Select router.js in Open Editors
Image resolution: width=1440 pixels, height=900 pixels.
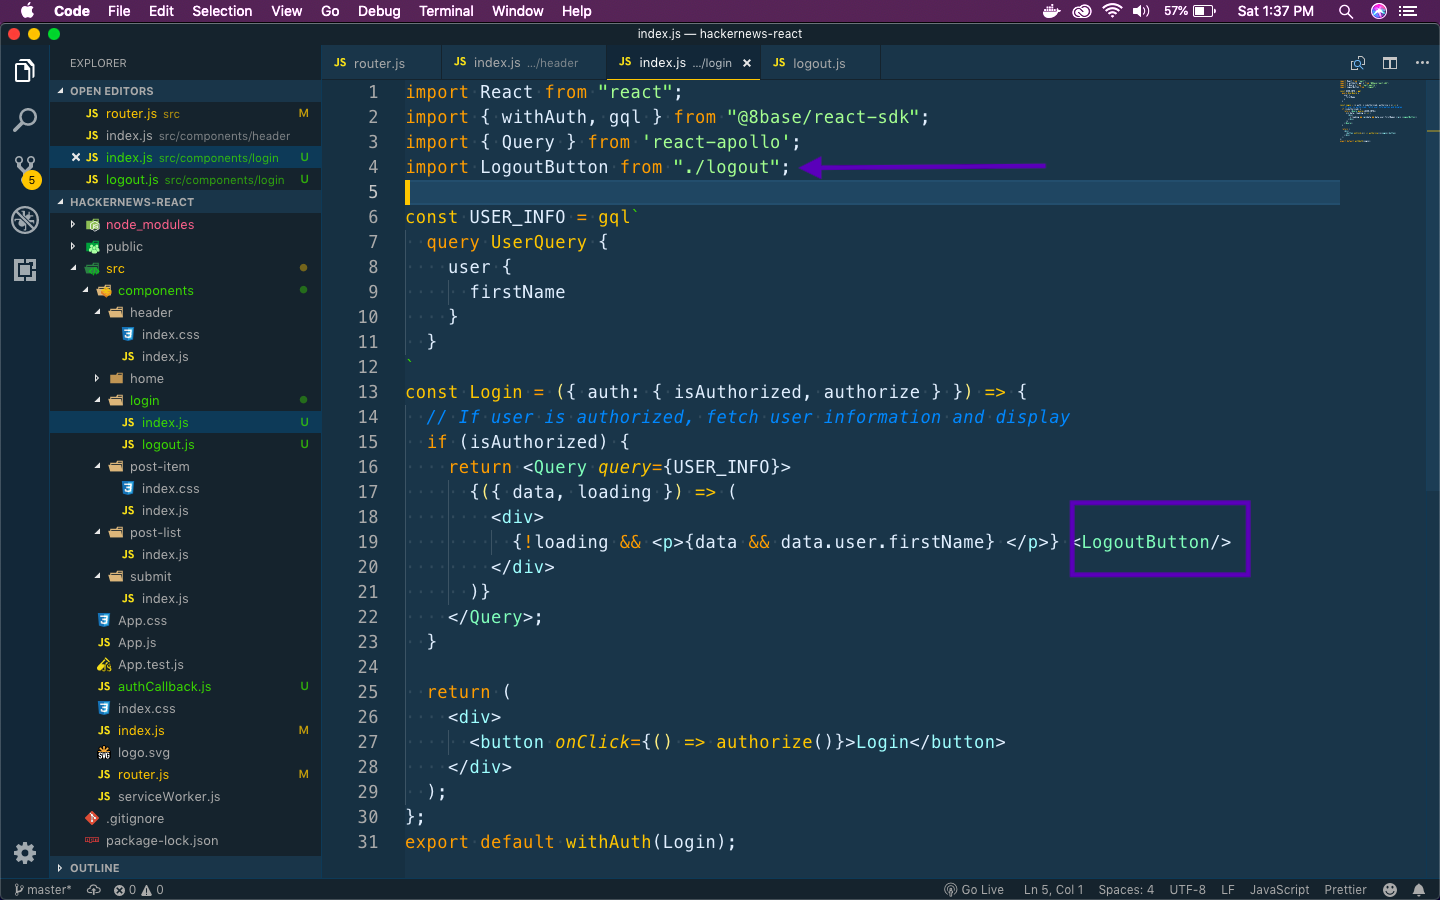point(185,114)
